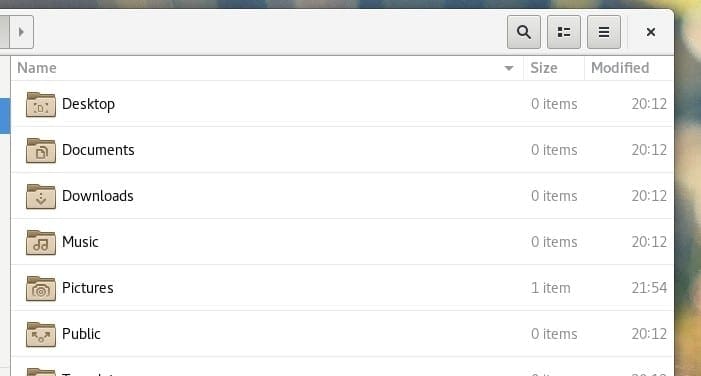Toggle the list view mode button
This screenshot has width=701, height=376.
(x=564, y=32)
